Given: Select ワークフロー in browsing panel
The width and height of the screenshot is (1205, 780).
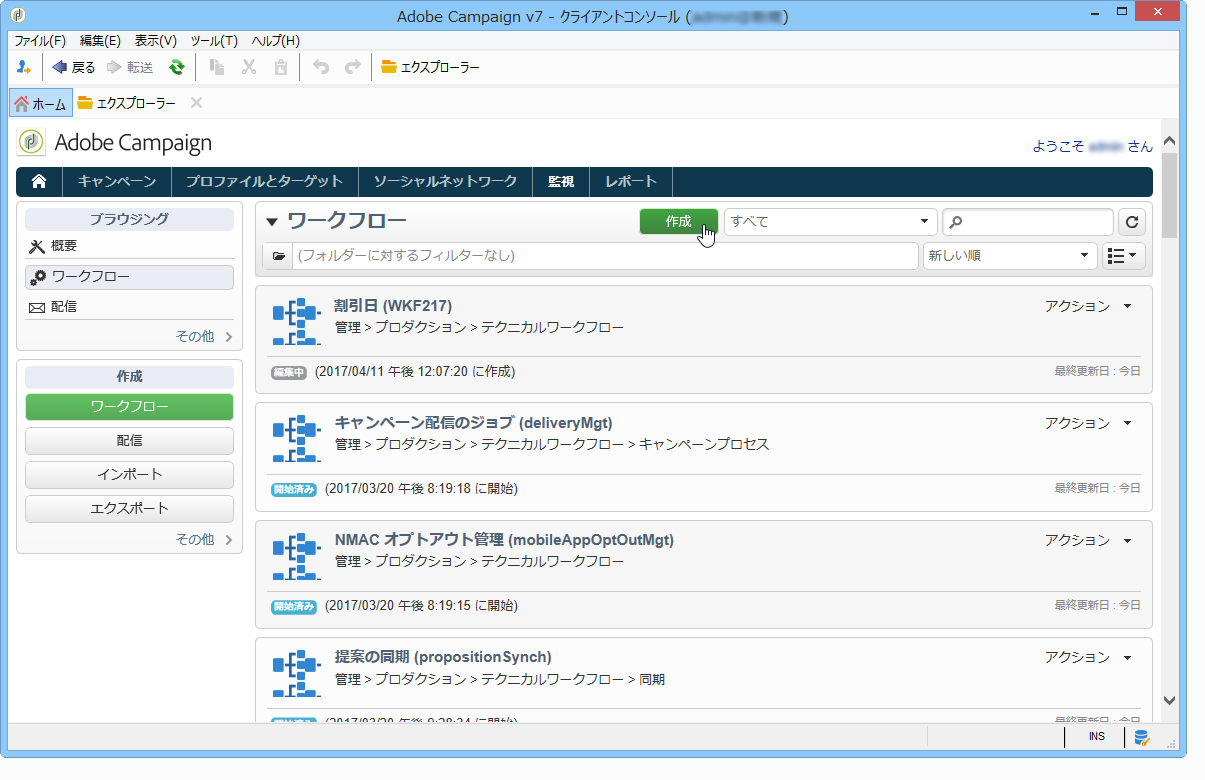Looking at the screenshot, I should [129, 277].
